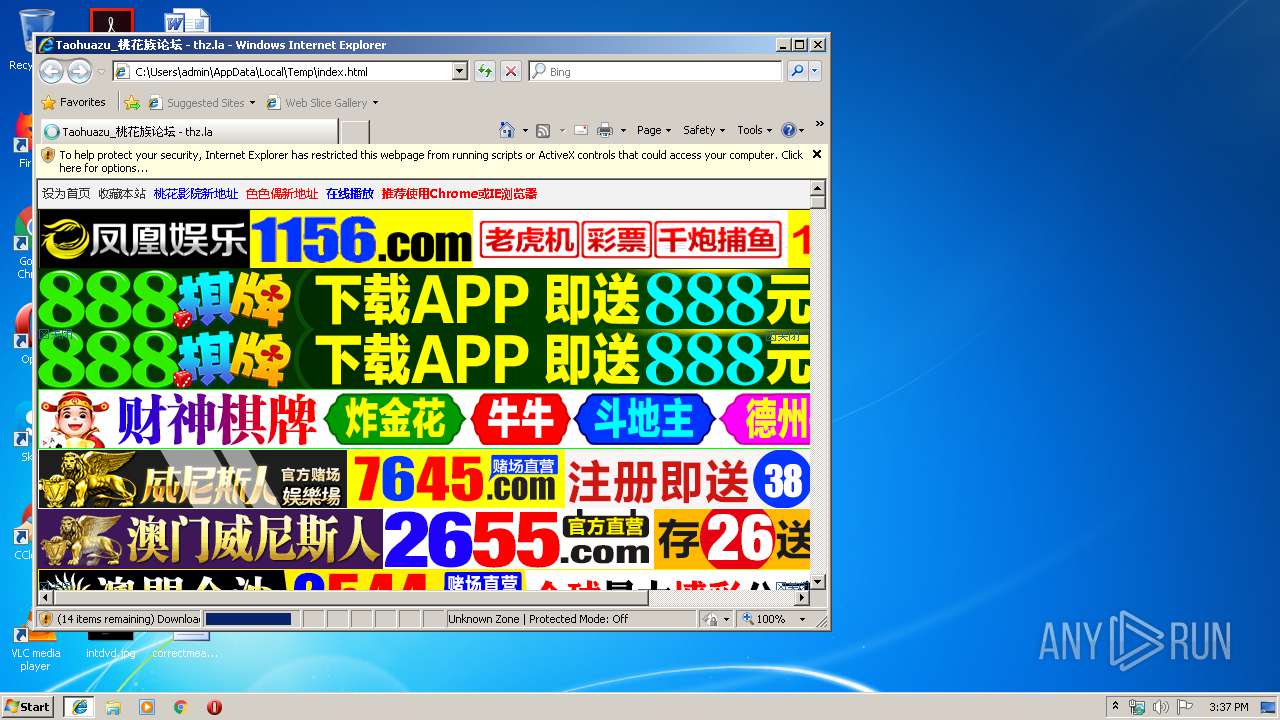The image size is (1280, 720).
Task: Print page with printer icon
Action: click(x=604, y=130)
